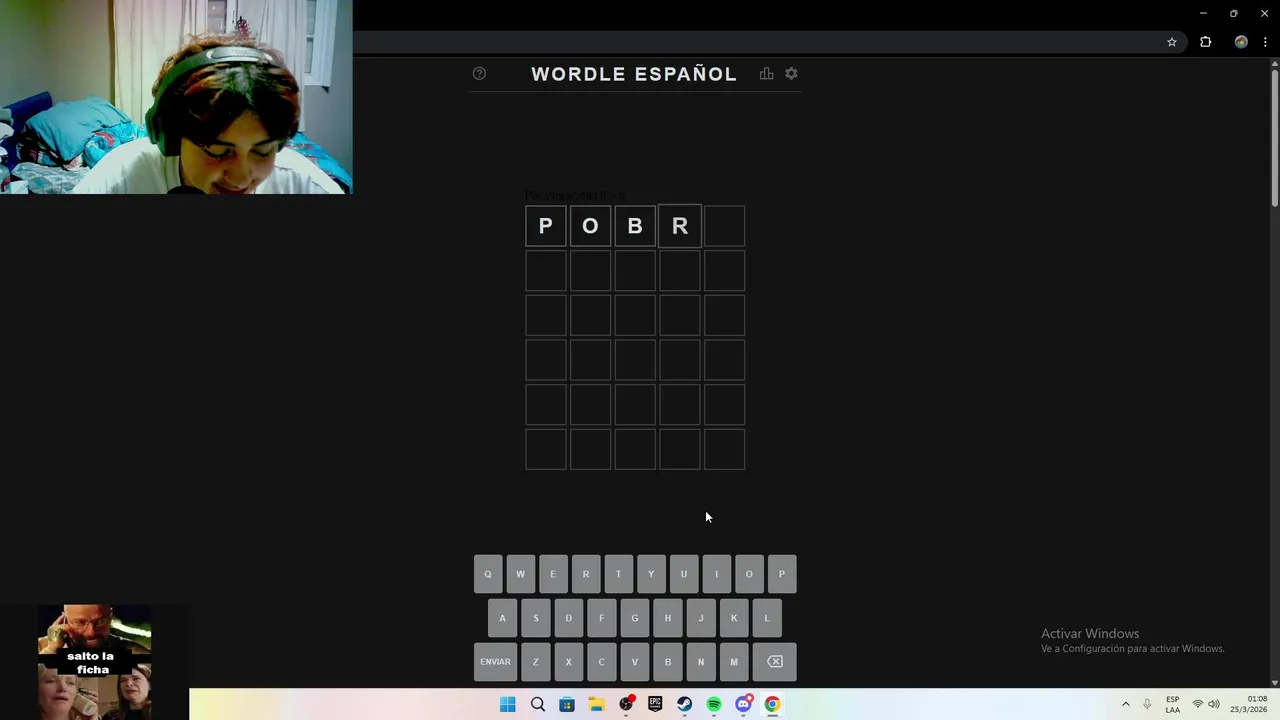The height and width of the screenshot is (720, 1280).
Task: Tap the L key on the on-screen keyboard
Action: point(766,618)
